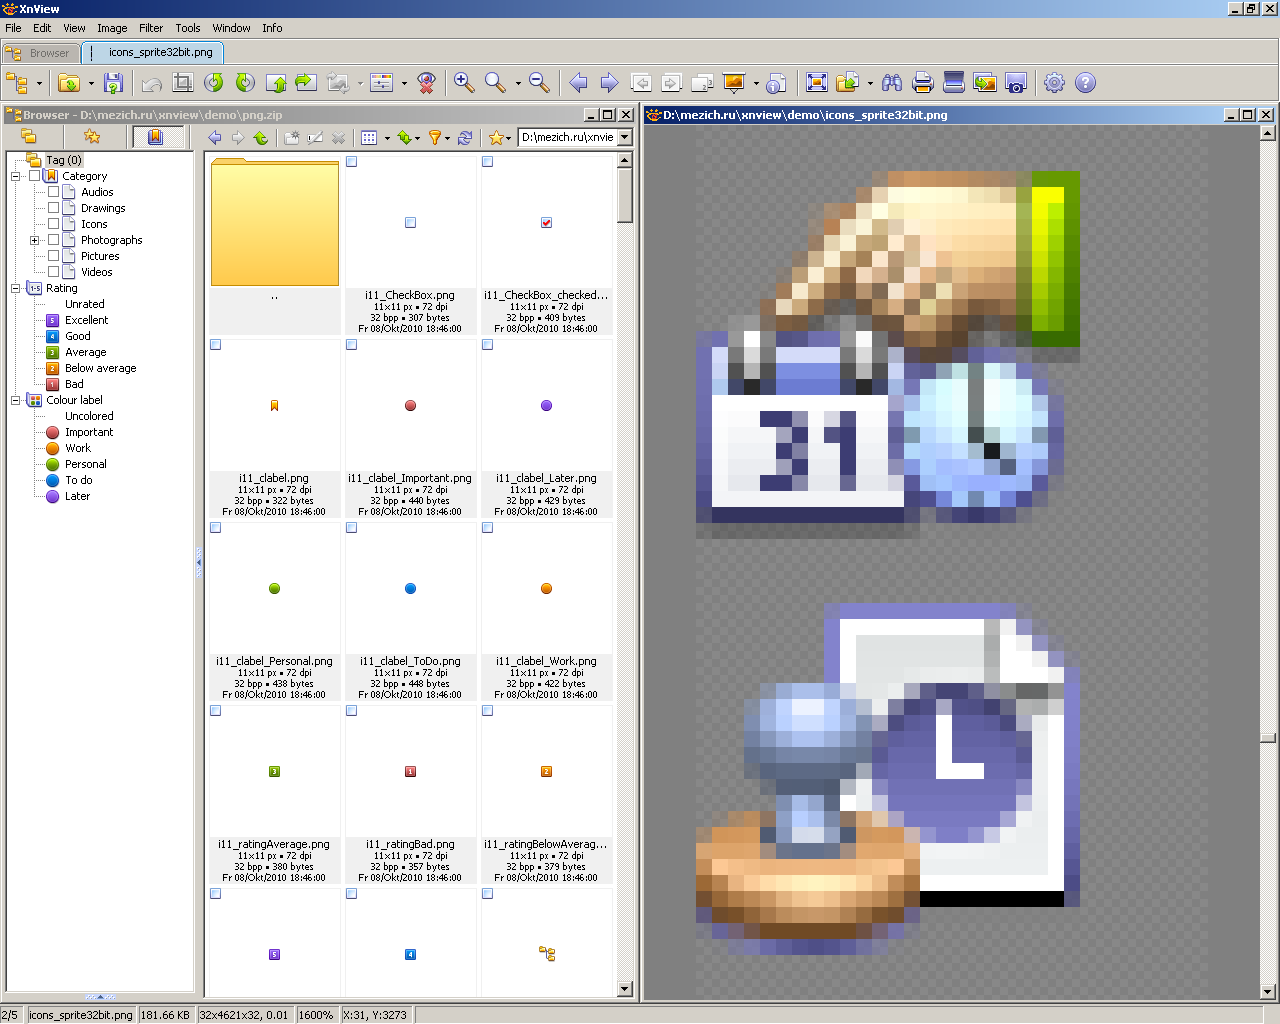This screenshot has width=1280, height=1024.
Task: Open the parent folder thumbnail
Action: pos(274,245)
